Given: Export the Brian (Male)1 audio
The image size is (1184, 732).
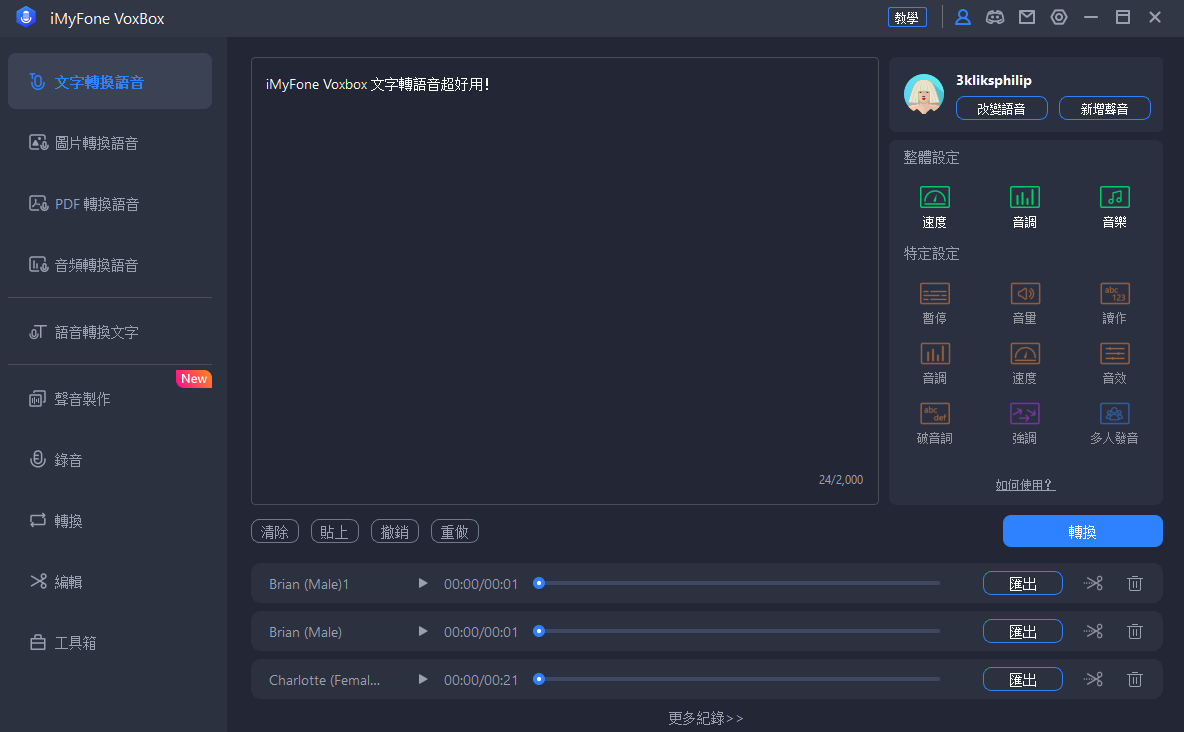Looking at the screenshot, I should [1022, 583].
